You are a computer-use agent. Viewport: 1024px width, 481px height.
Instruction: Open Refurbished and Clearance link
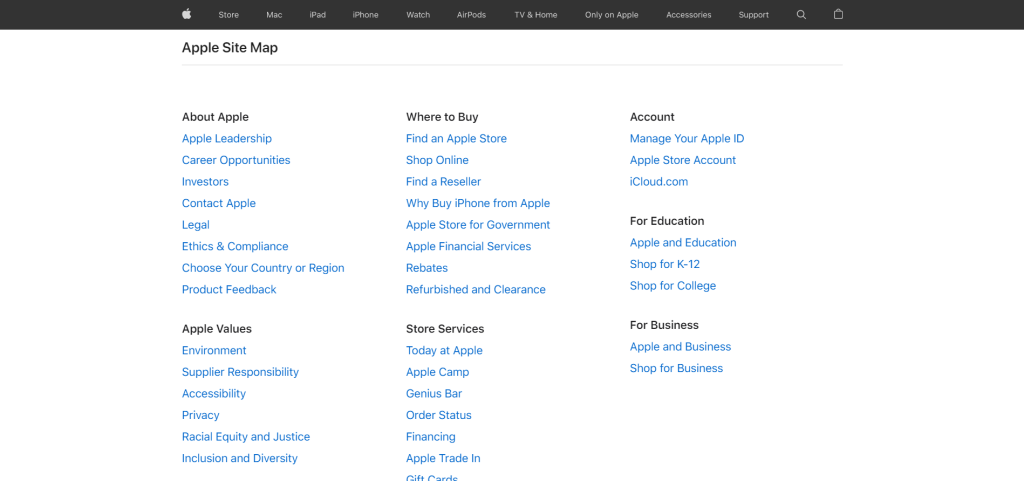pos(475,289)
